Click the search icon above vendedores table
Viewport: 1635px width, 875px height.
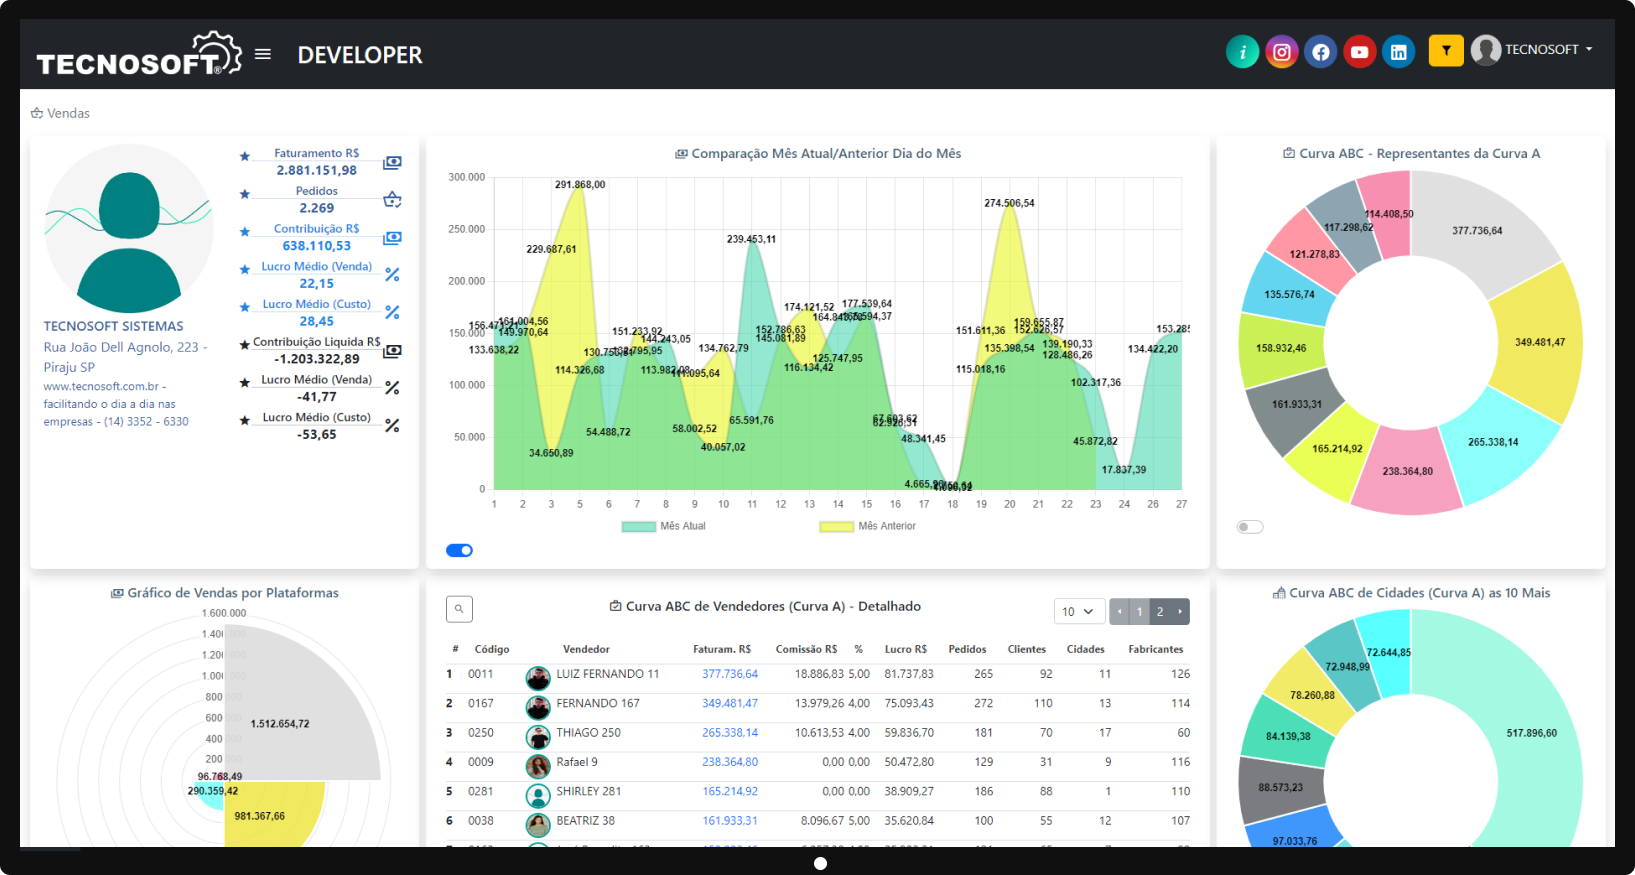(x=459, y=609)
